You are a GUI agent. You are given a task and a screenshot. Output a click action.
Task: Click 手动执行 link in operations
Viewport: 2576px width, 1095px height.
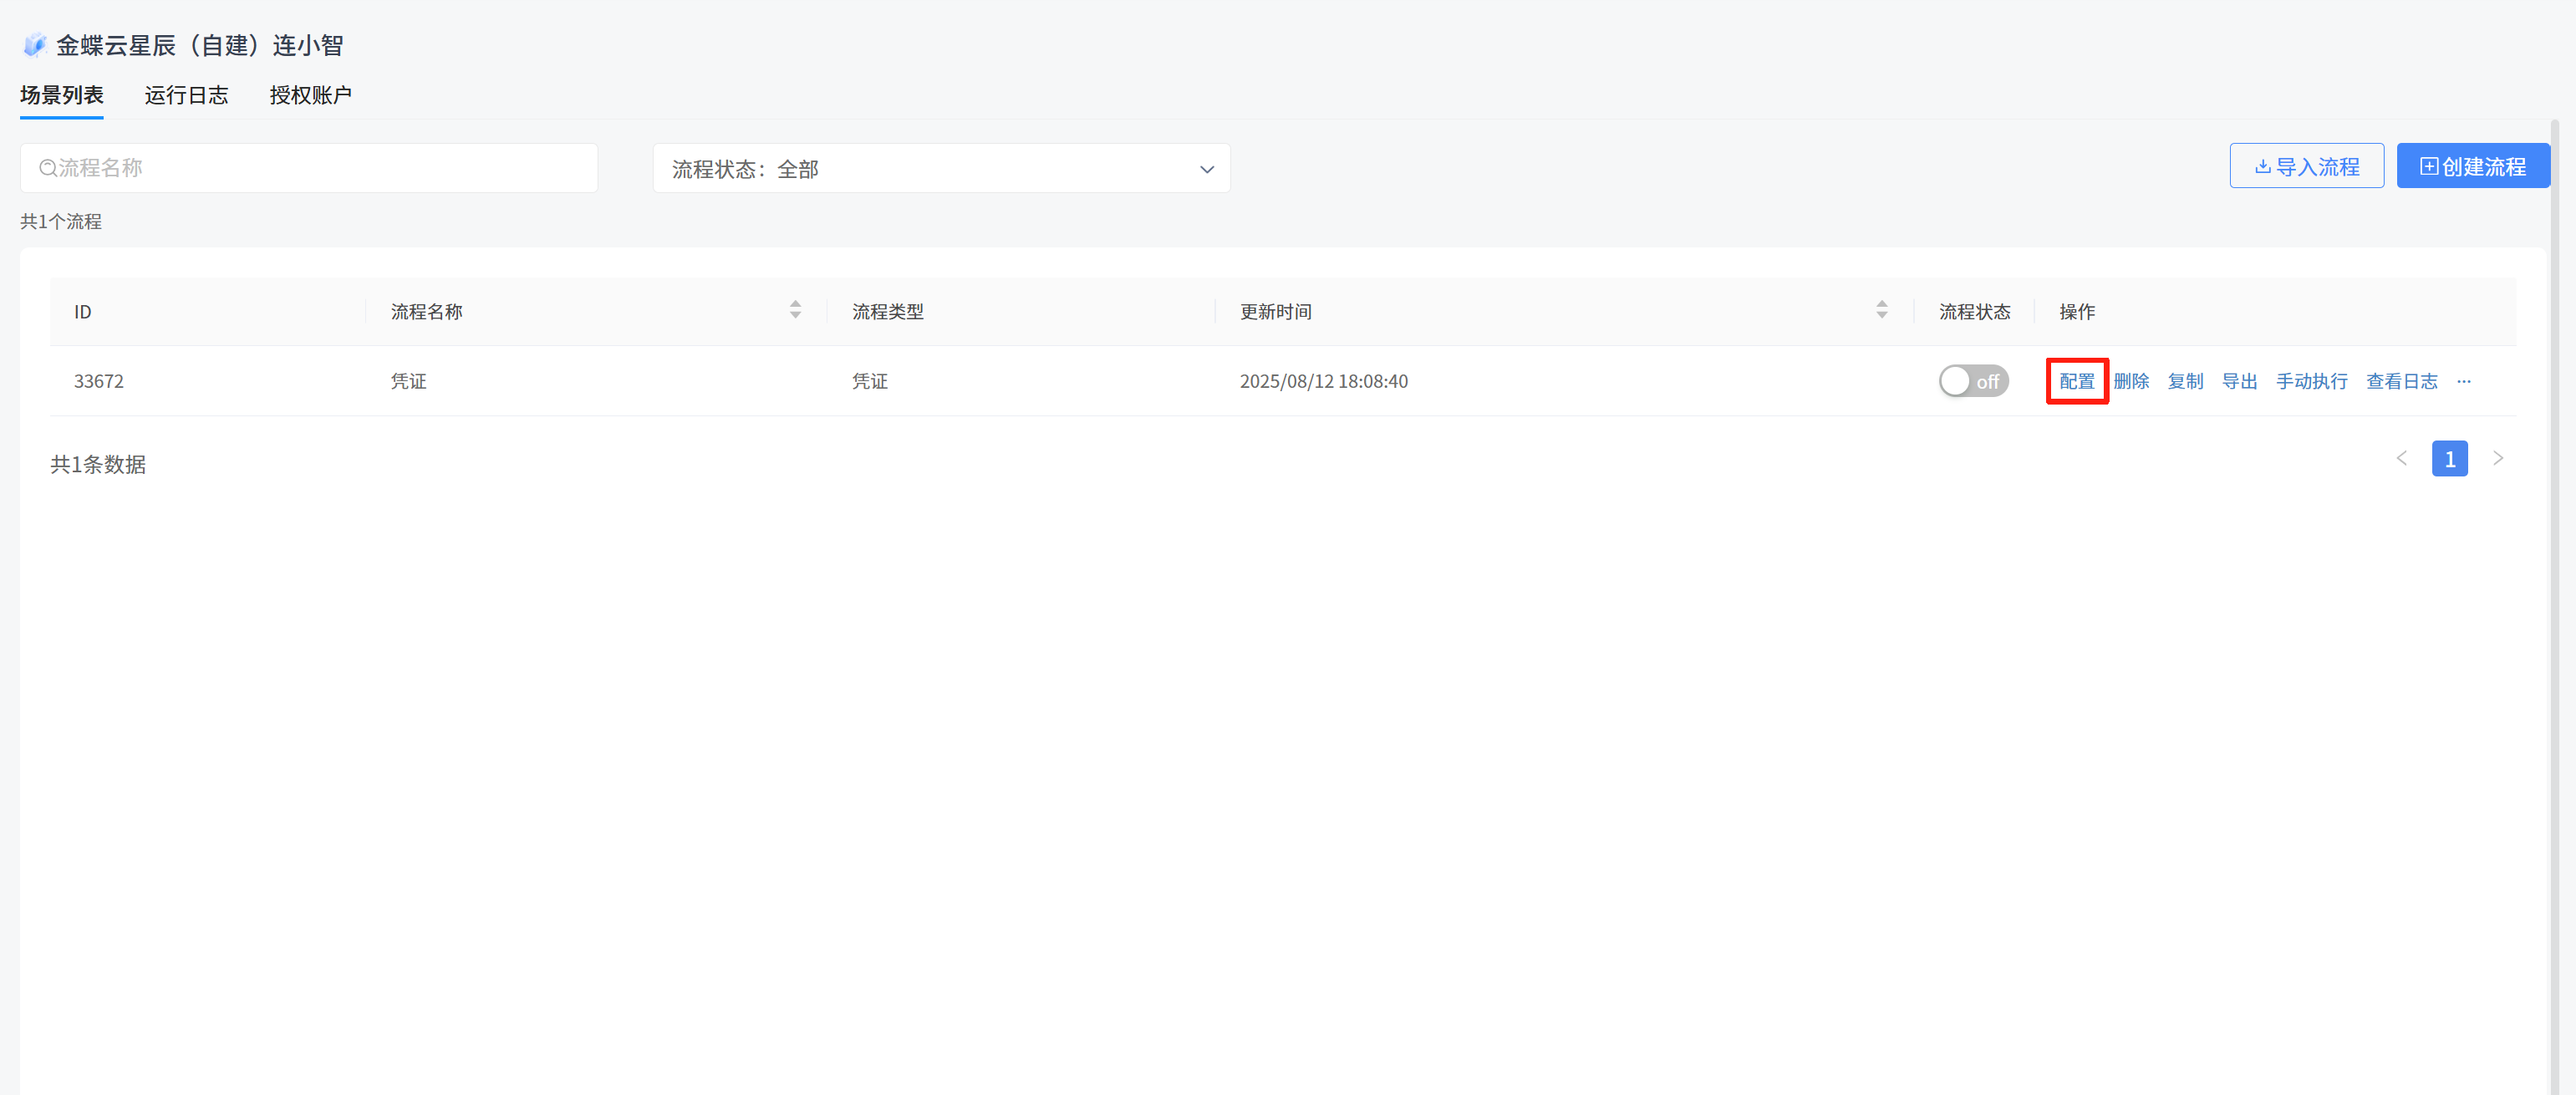click(2311, 381)
